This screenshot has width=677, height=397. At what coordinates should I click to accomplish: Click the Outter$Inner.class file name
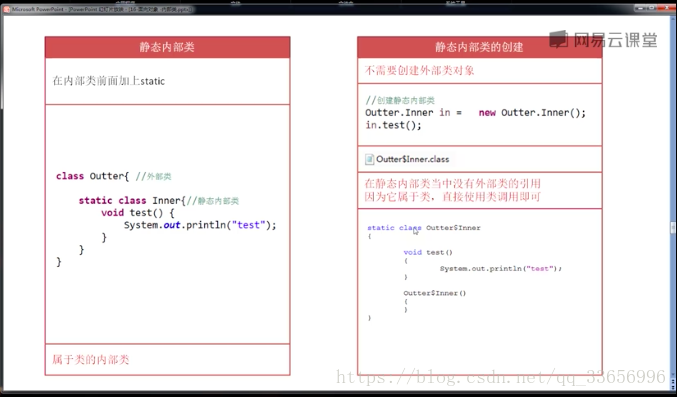412,159
